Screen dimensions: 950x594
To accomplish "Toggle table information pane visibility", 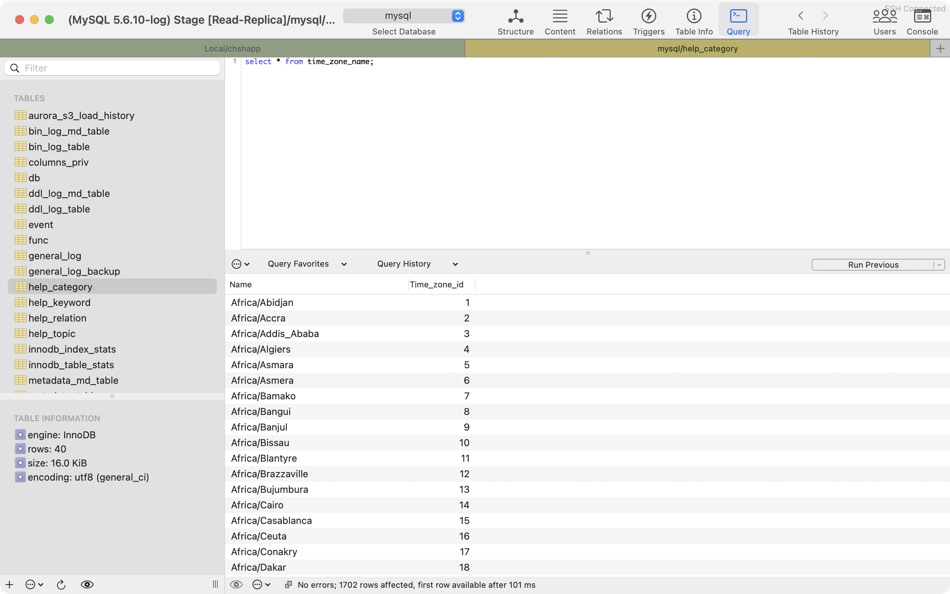I will [87, 584].
